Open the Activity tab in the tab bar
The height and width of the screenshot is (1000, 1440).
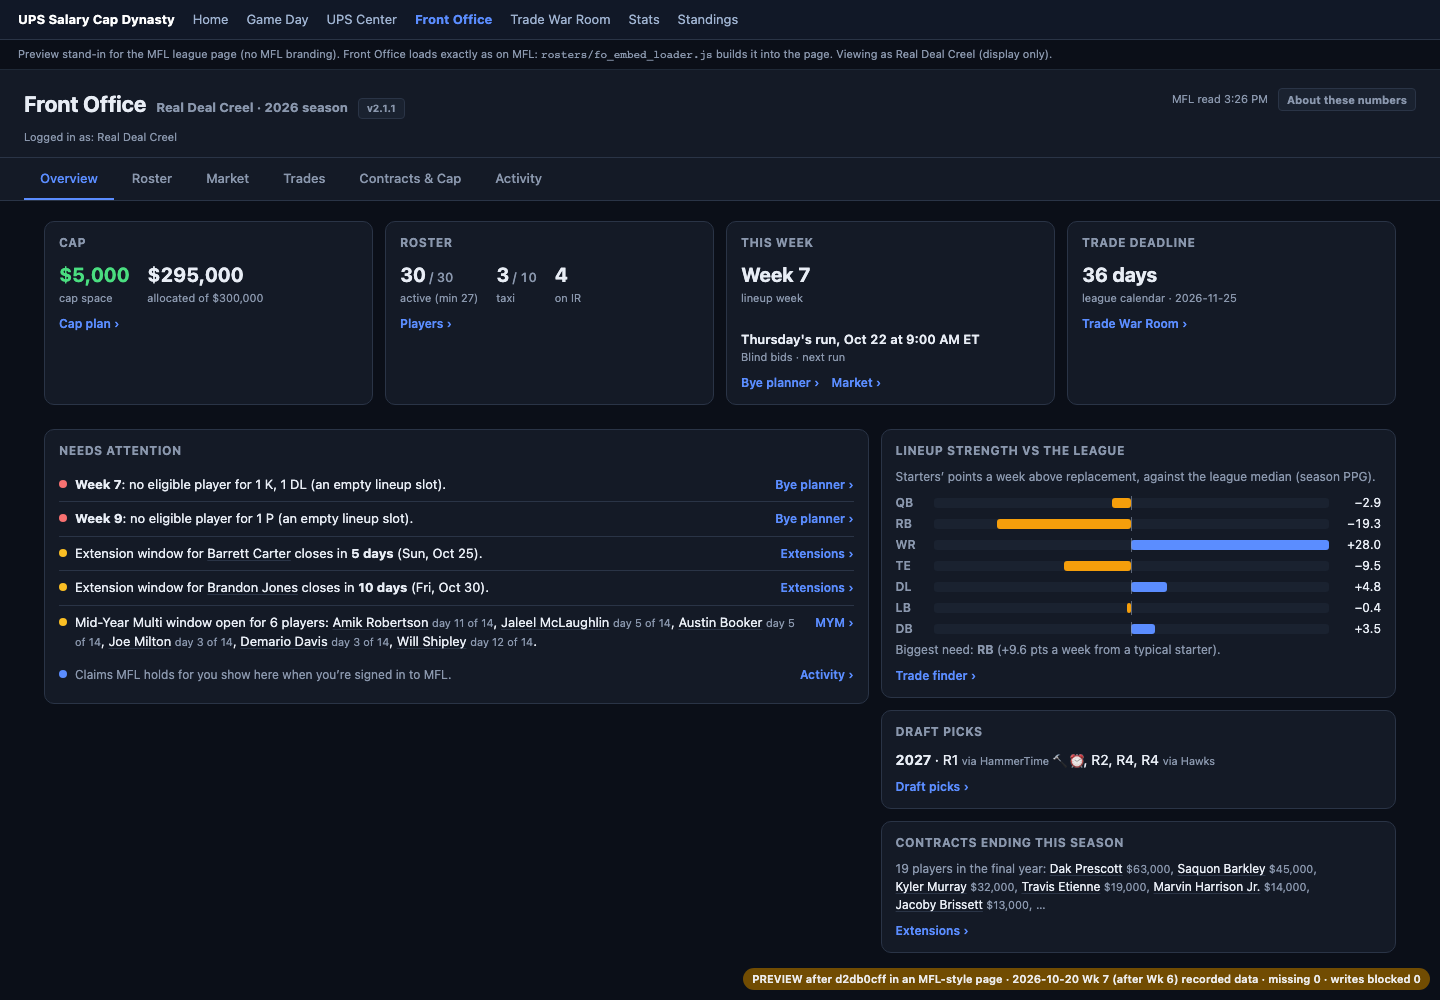518,179
